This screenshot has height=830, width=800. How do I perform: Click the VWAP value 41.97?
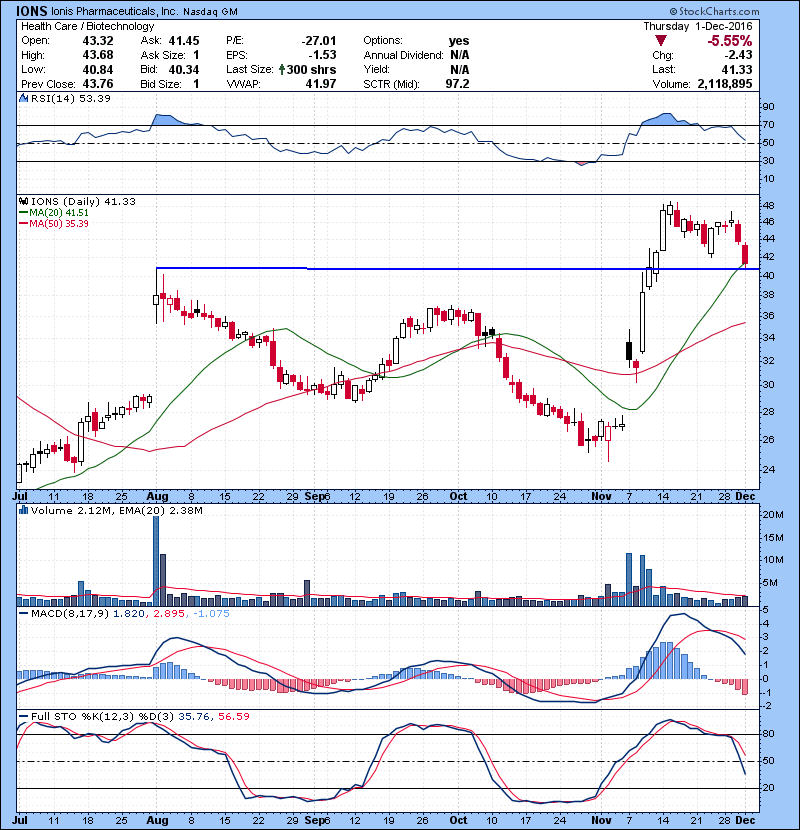coord(320,84)
